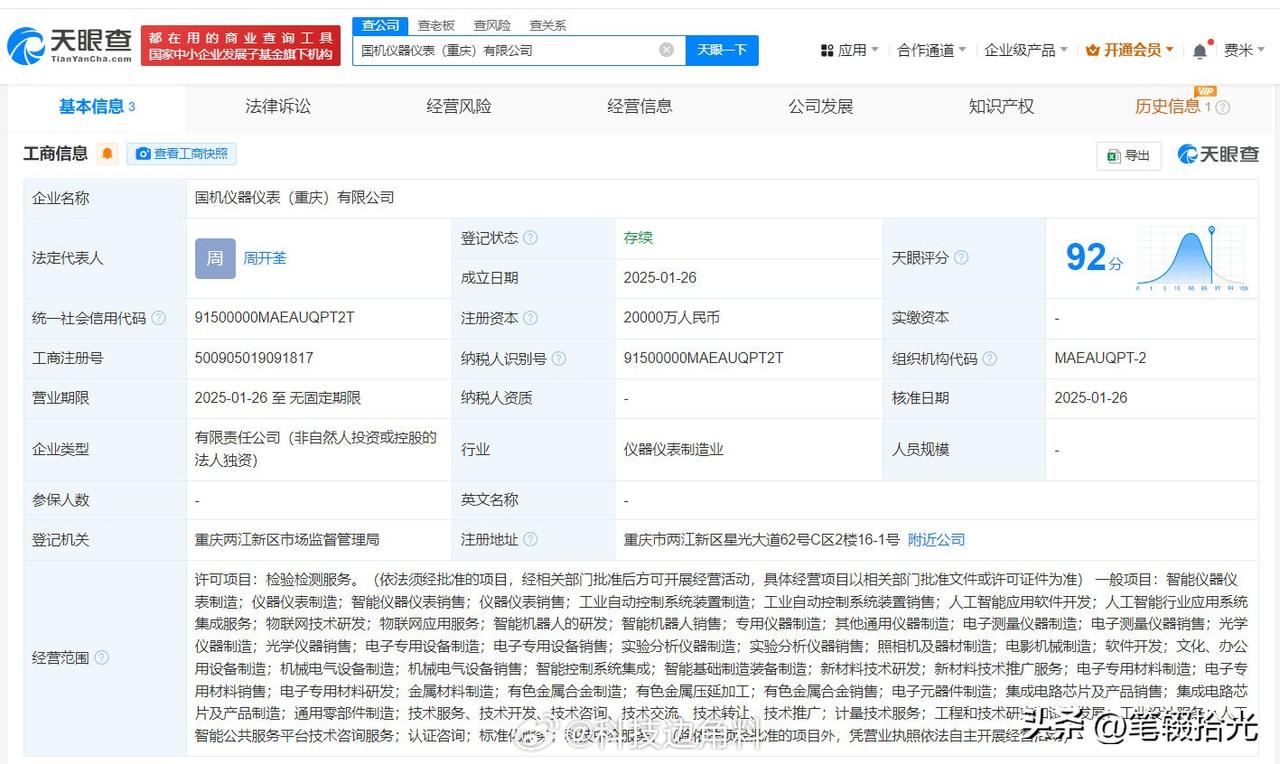
Task: Click the help icon next to 注册地址
Action: coord(530,540)
